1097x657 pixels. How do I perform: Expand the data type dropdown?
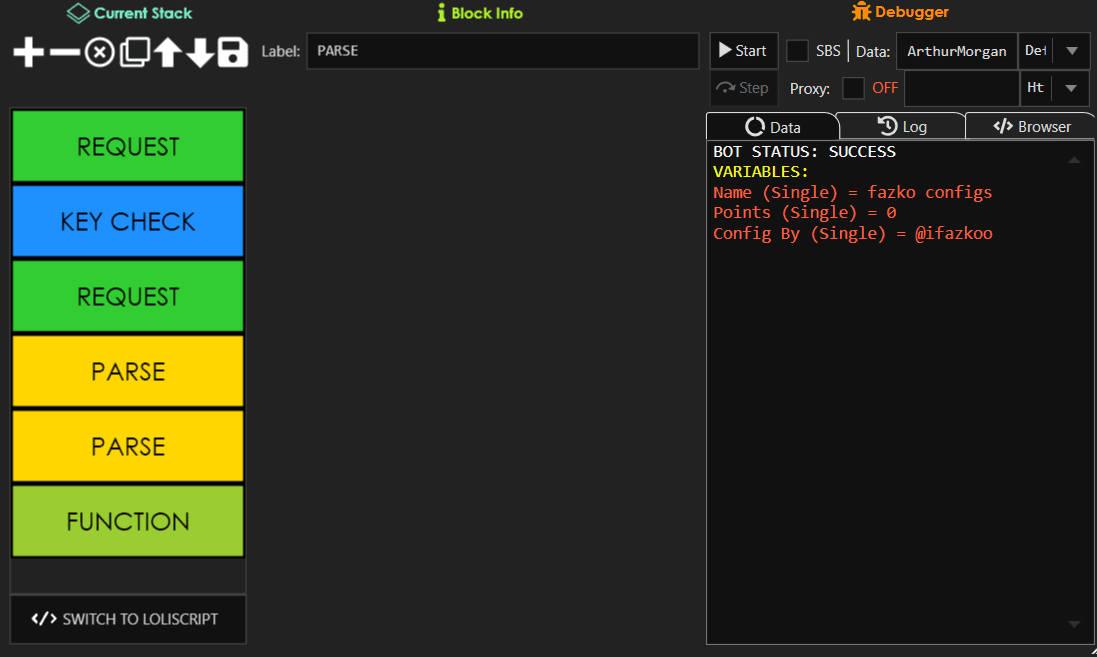(1071, 51)
